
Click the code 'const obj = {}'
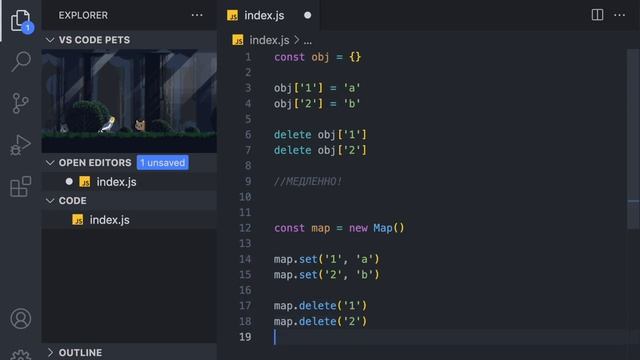(318, 57)
